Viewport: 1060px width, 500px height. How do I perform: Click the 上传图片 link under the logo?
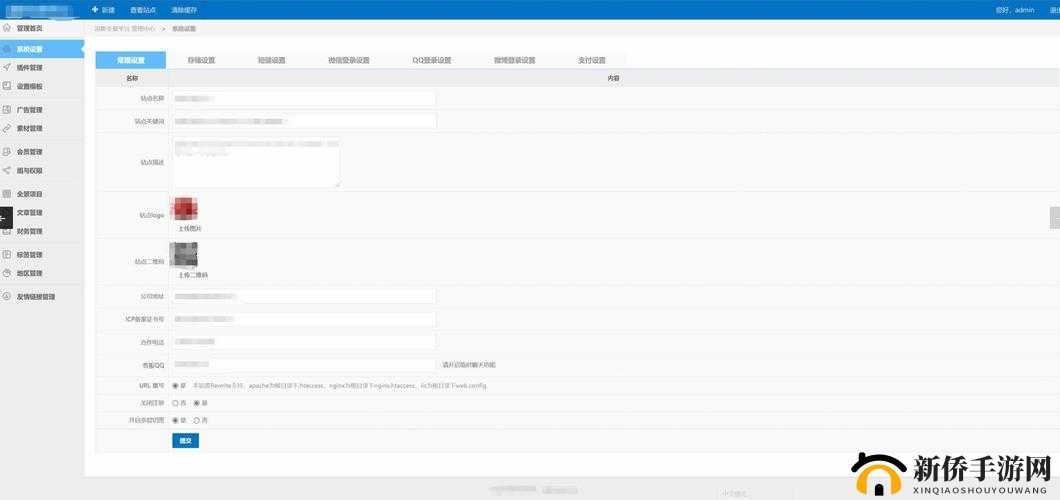189,228
